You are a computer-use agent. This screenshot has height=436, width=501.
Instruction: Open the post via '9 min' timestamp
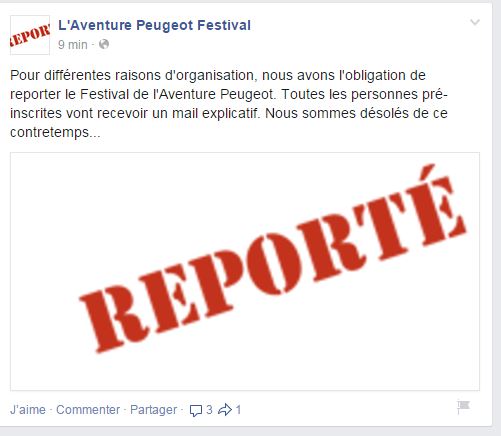point(72,44)
